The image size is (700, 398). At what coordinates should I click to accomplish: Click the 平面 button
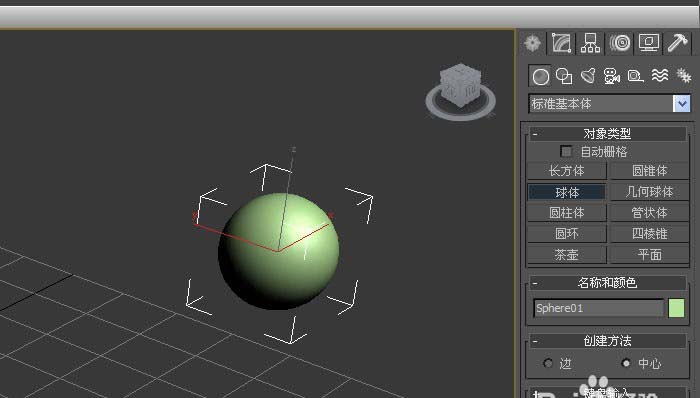[650, 255]
